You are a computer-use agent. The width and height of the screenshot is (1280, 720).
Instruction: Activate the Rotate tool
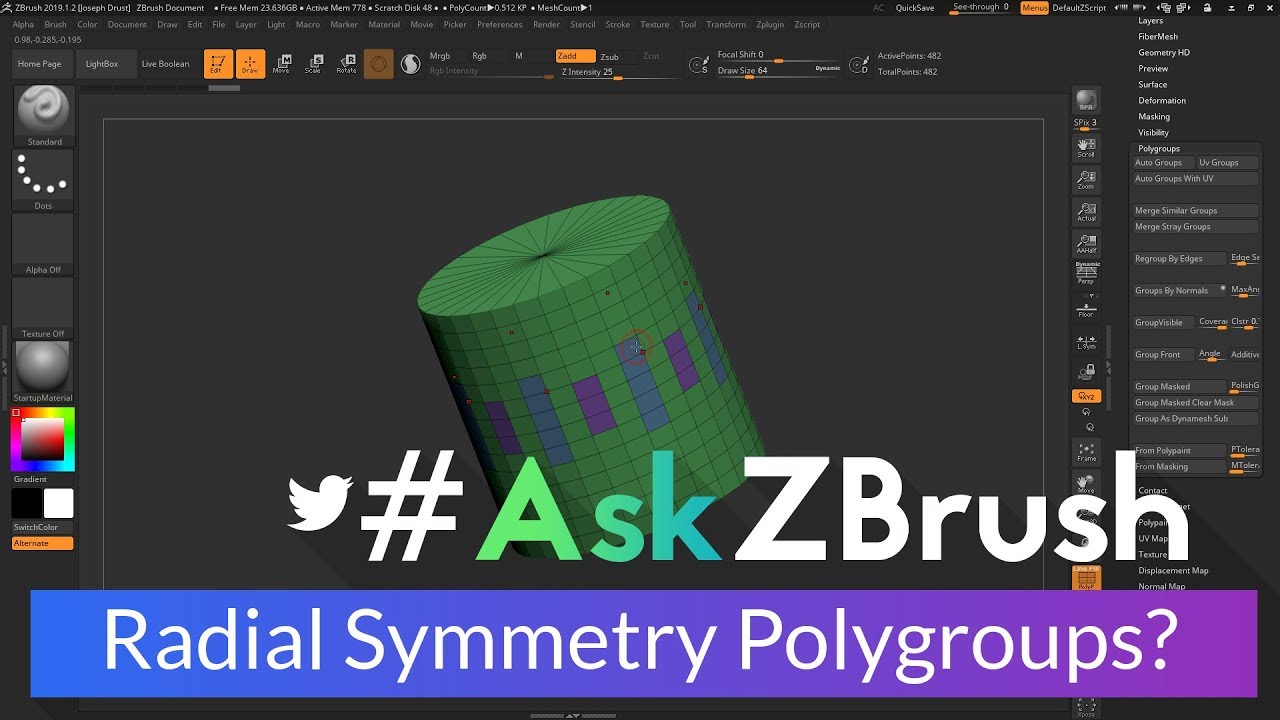[346, 64]
